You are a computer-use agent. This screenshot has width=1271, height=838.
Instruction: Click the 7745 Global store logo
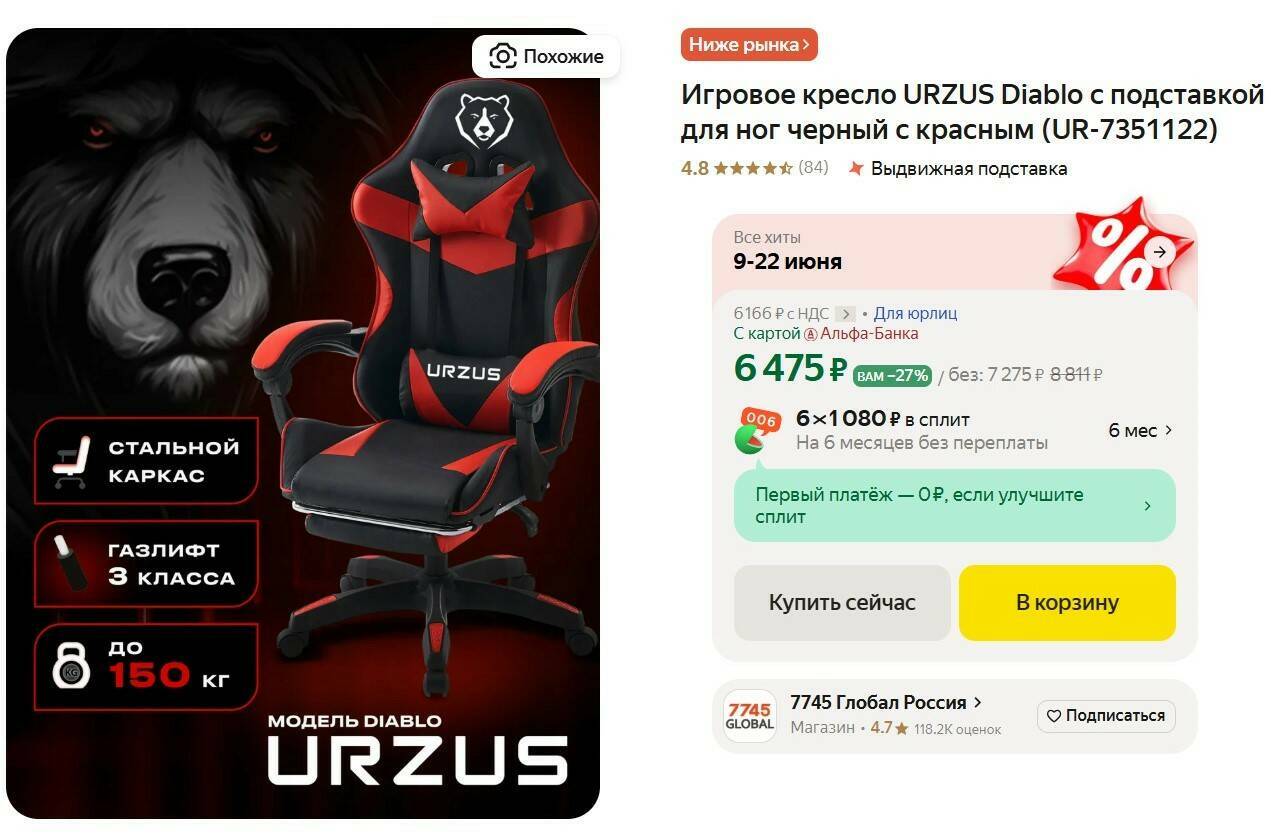click(749, 716)
